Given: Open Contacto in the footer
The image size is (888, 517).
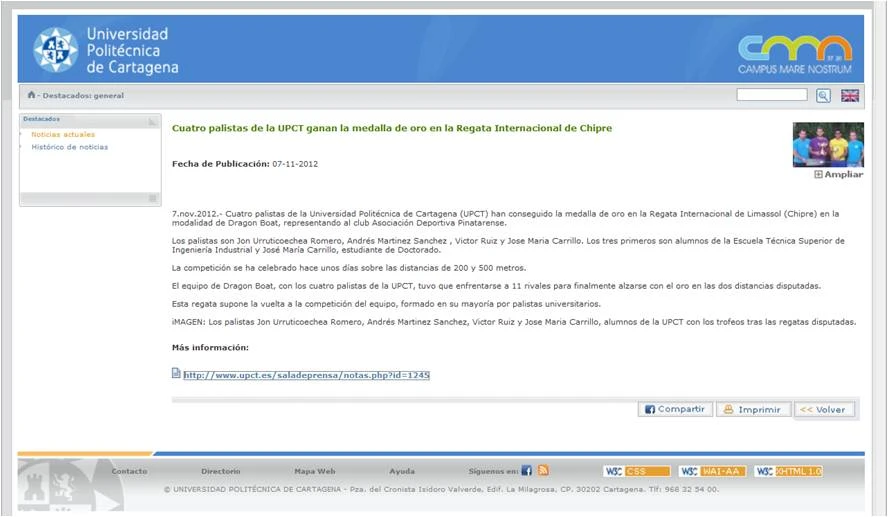Looking at the screenshot, I should pos(129,471).
